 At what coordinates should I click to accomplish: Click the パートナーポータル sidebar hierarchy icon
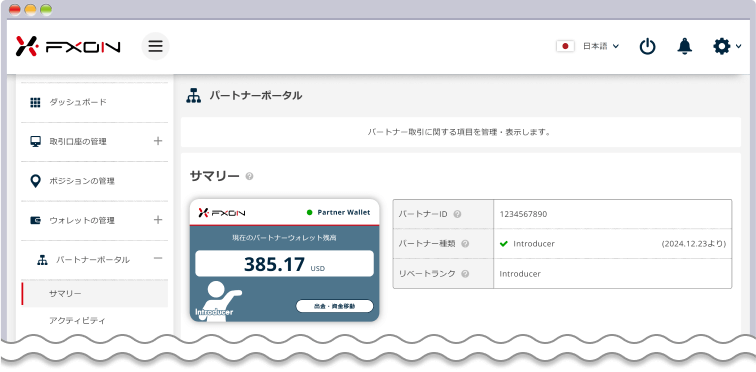coord(42,260)
